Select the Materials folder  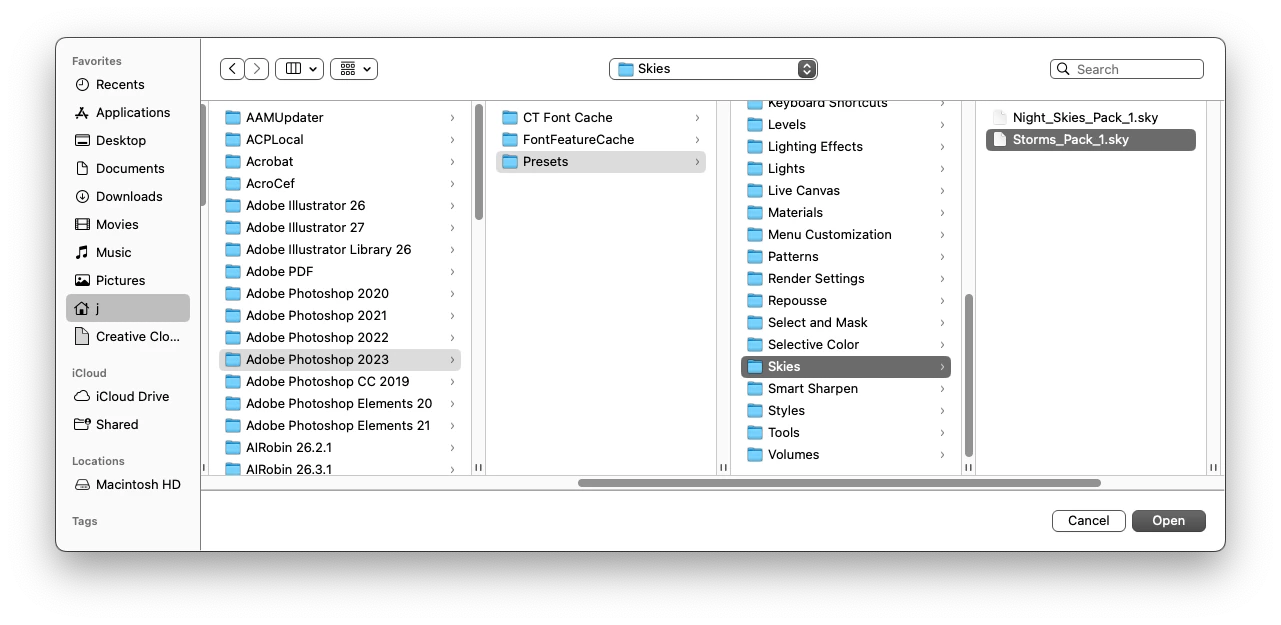click(846, 213)
